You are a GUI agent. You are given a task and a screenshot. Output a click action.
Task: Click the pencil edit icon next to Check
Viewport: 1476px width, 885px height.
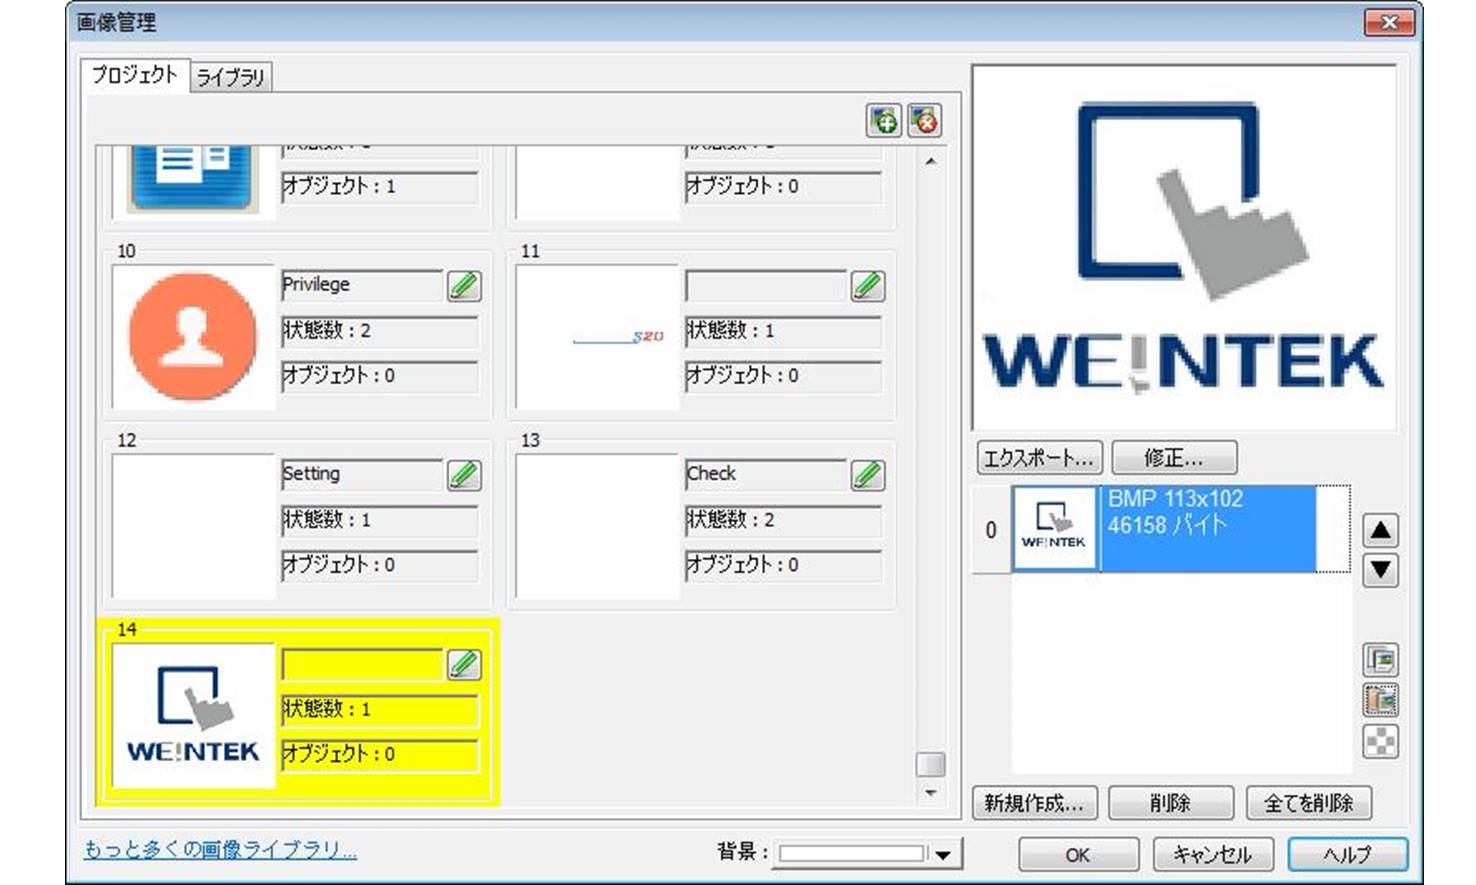(867, 475)
